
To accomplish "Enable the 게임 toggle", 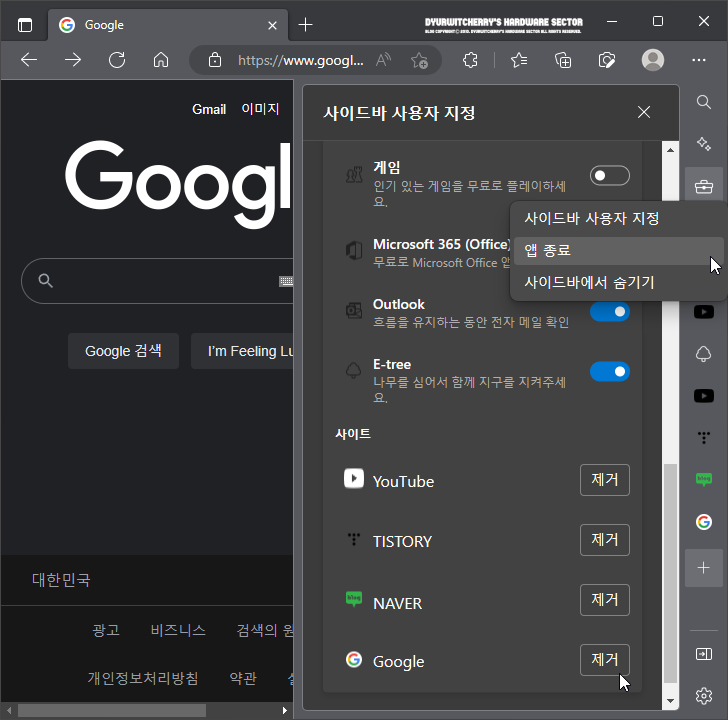I will coord(610,175).
